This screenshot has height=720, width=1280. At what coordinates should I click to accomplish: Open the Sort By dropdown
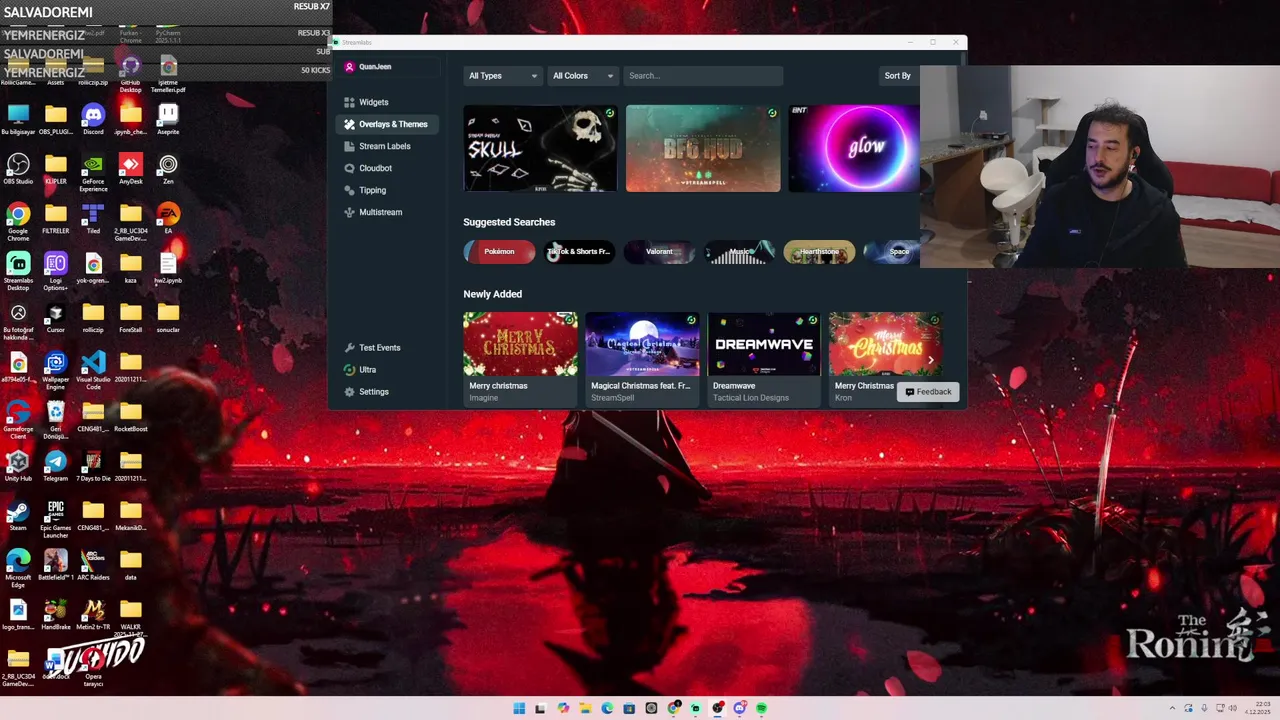(x=897, y=76)
